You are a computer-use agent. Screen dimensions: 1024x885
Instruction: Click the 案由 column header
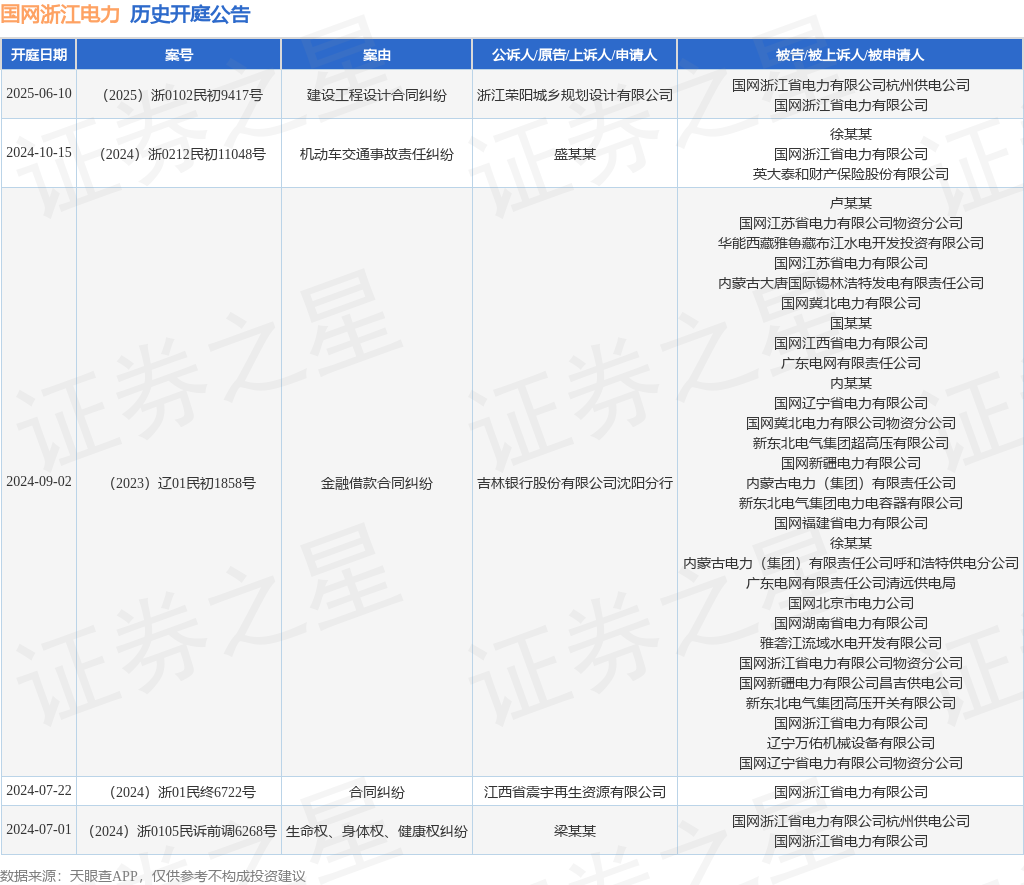tap(377, 55)
